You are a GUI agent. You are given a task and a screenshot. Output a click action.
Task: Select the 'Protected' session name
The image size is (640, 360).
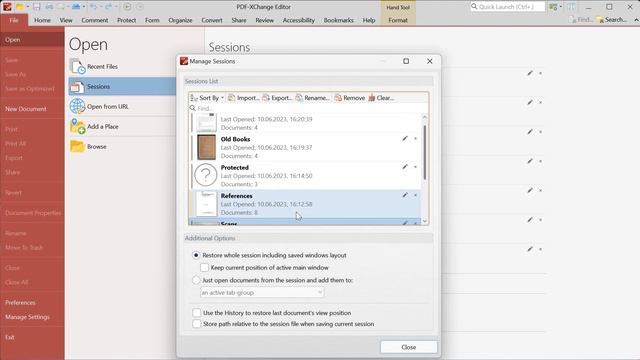[235, 167]
